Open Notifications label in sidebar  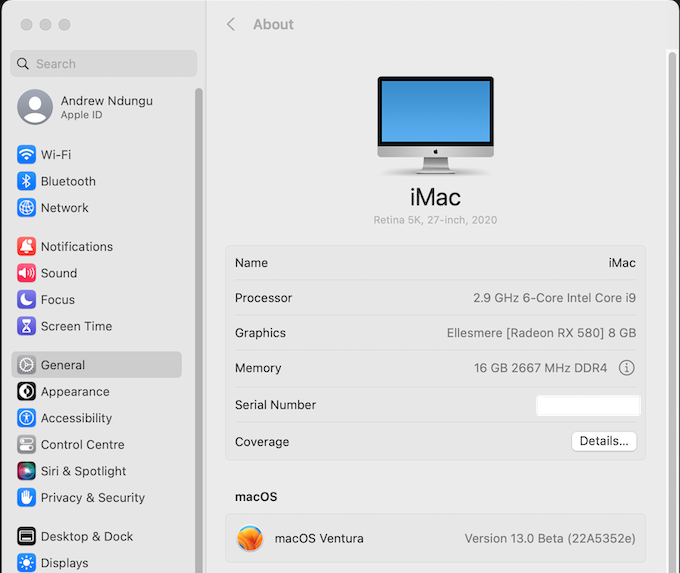coord(77,246)
